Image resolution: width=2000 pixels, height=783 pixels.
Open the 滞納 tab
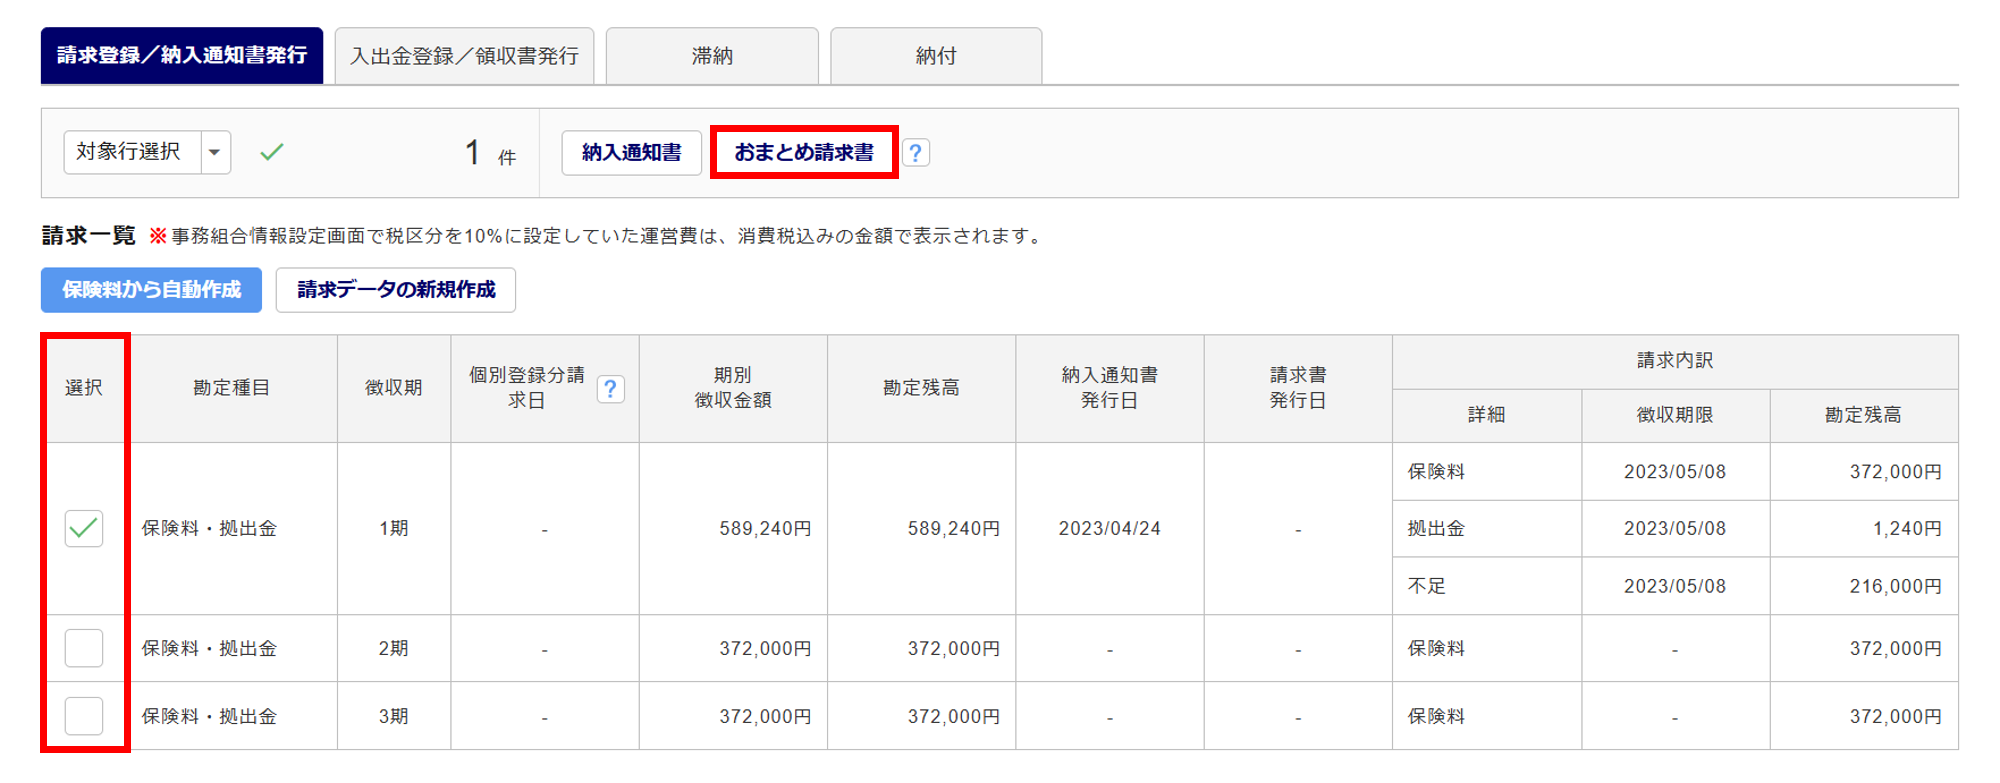point(712,56)
